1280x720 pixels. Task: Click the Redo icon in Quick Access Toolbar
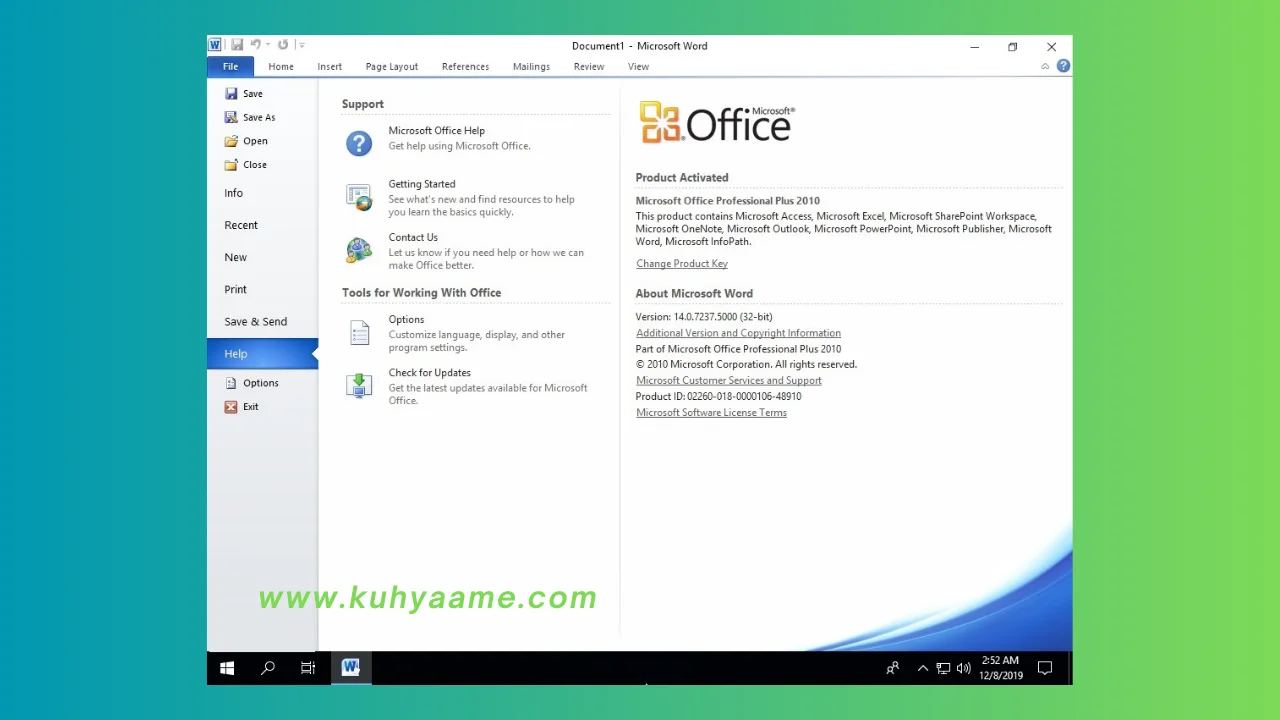tap(283, 45)
